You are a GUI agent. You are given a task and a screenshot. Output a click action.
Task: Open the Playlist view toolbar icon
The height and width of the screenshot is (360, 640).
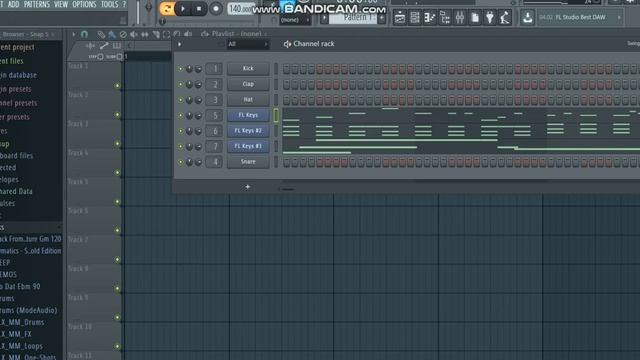tap(400, 18)
